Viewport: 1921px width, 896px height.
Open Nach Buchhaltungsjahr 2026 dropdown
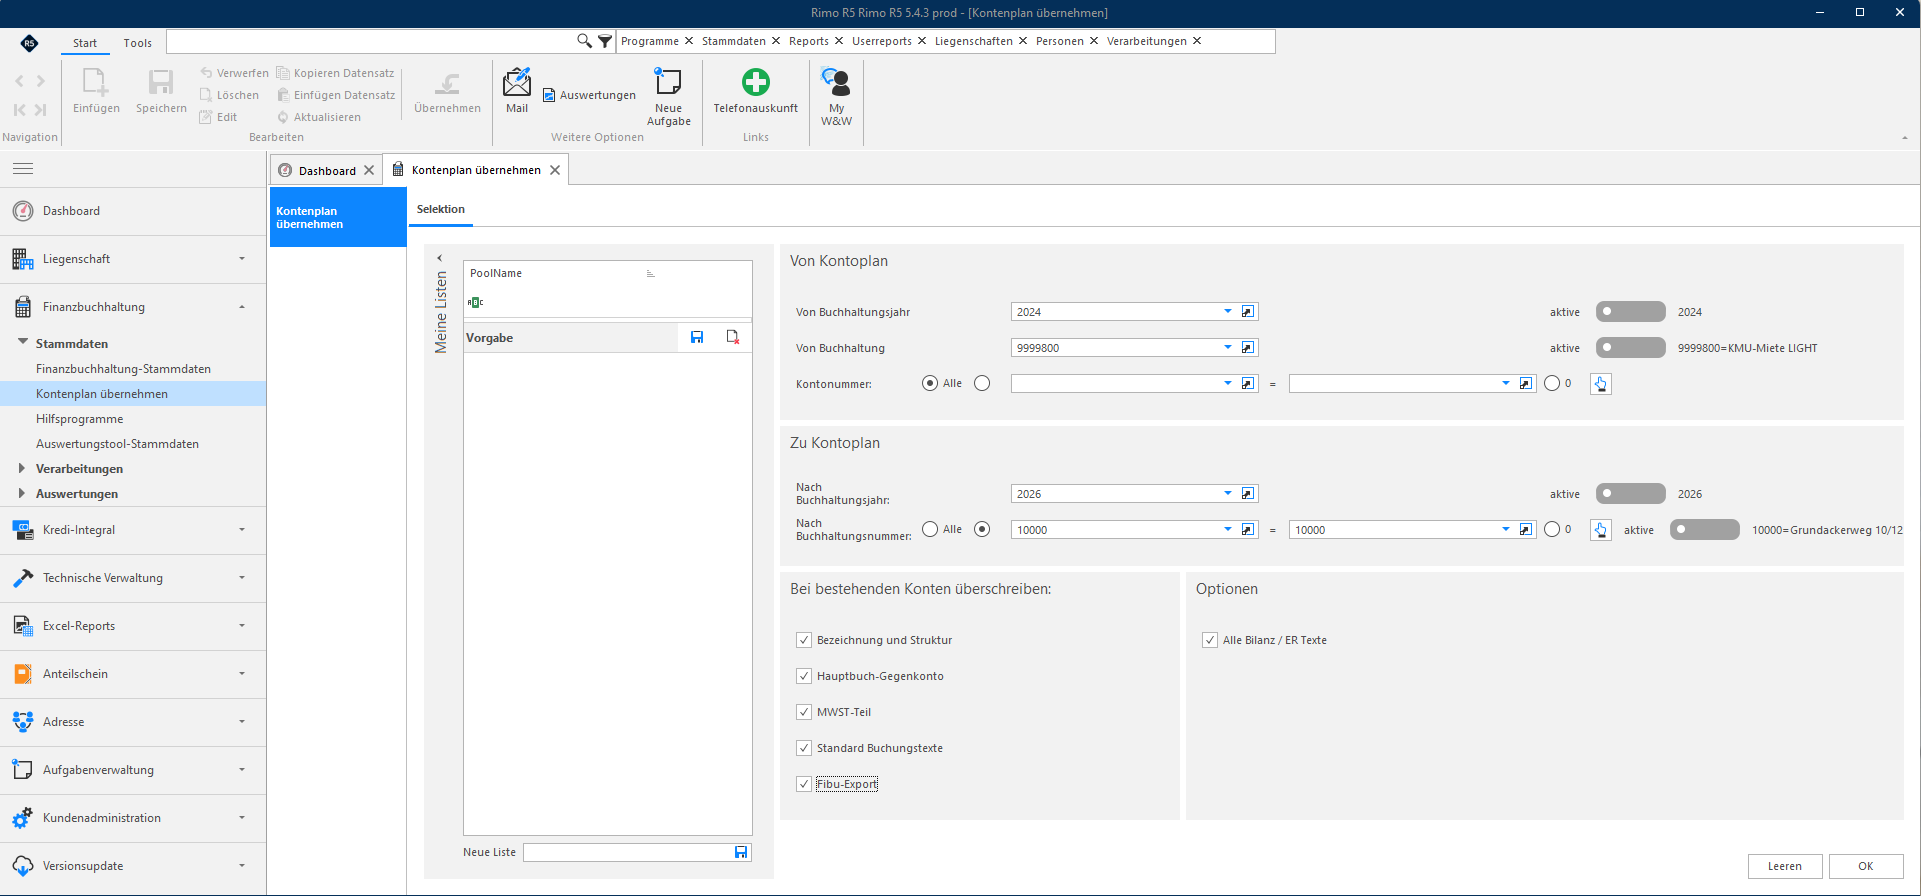tap(1228, 494)
